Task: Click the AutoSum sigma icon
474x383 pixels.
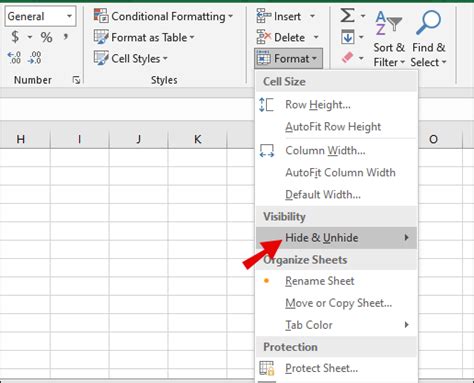Action: click(347, 15)
